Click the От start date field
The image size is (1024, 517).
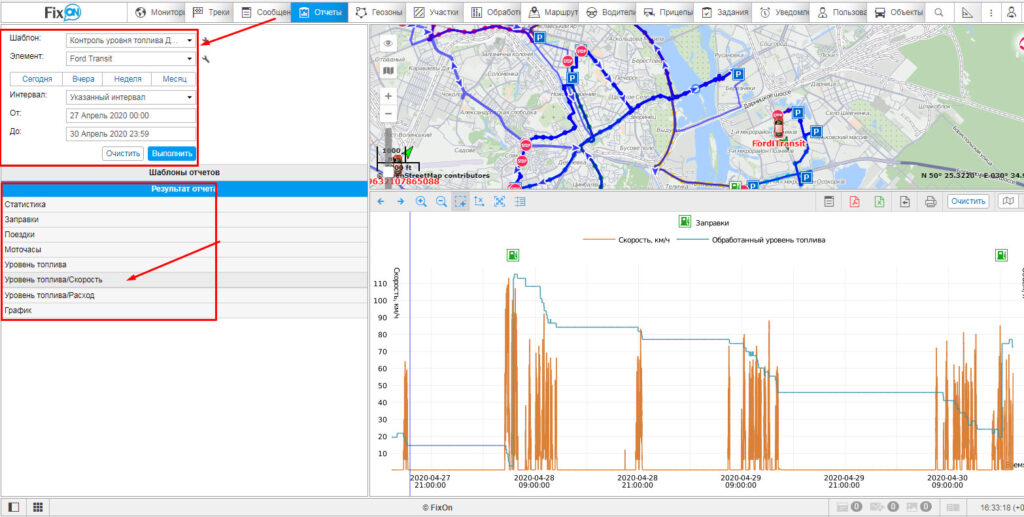(x=130, y=115)
